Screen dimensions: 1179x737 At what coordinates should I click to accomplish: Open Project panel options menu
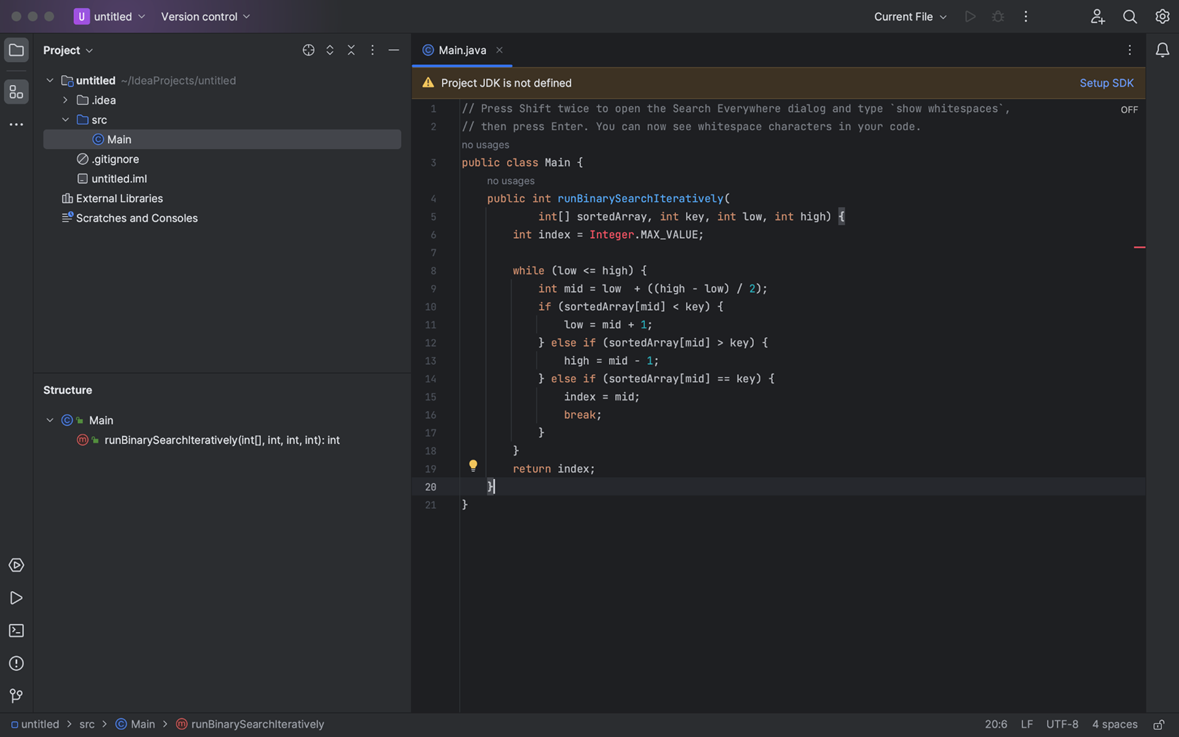point(372,50)
